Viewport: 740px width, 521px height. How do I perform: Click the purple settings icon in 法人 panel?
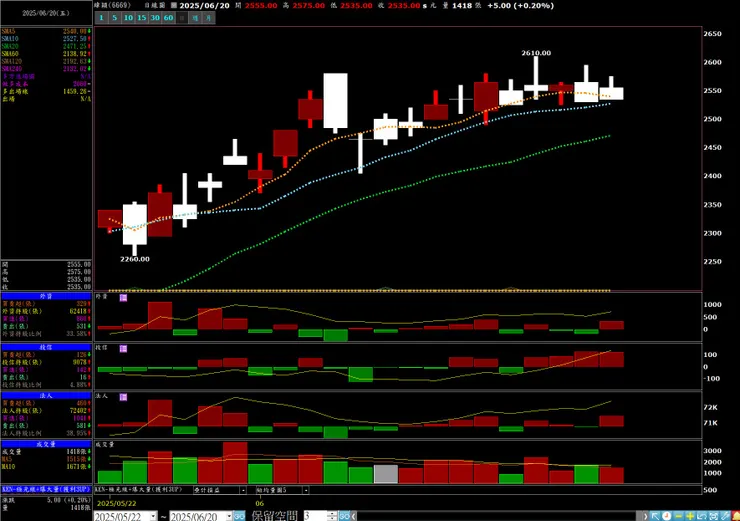pos(123,397)
